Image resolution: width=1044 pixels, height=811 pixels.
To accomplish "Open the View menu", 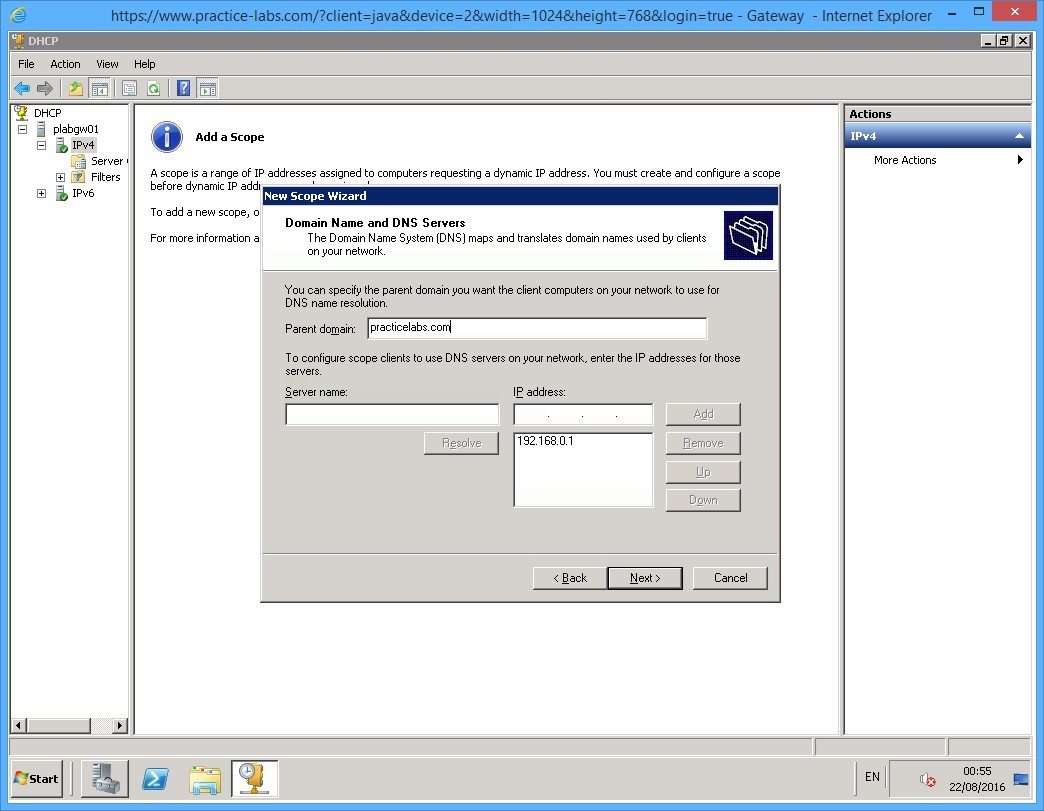I will [x=106, y=63].
